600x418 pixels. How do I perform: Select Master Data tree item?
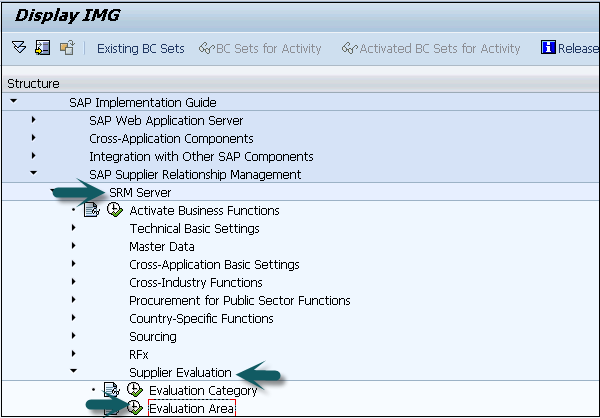pyautogui.click(x=161, y=246)
